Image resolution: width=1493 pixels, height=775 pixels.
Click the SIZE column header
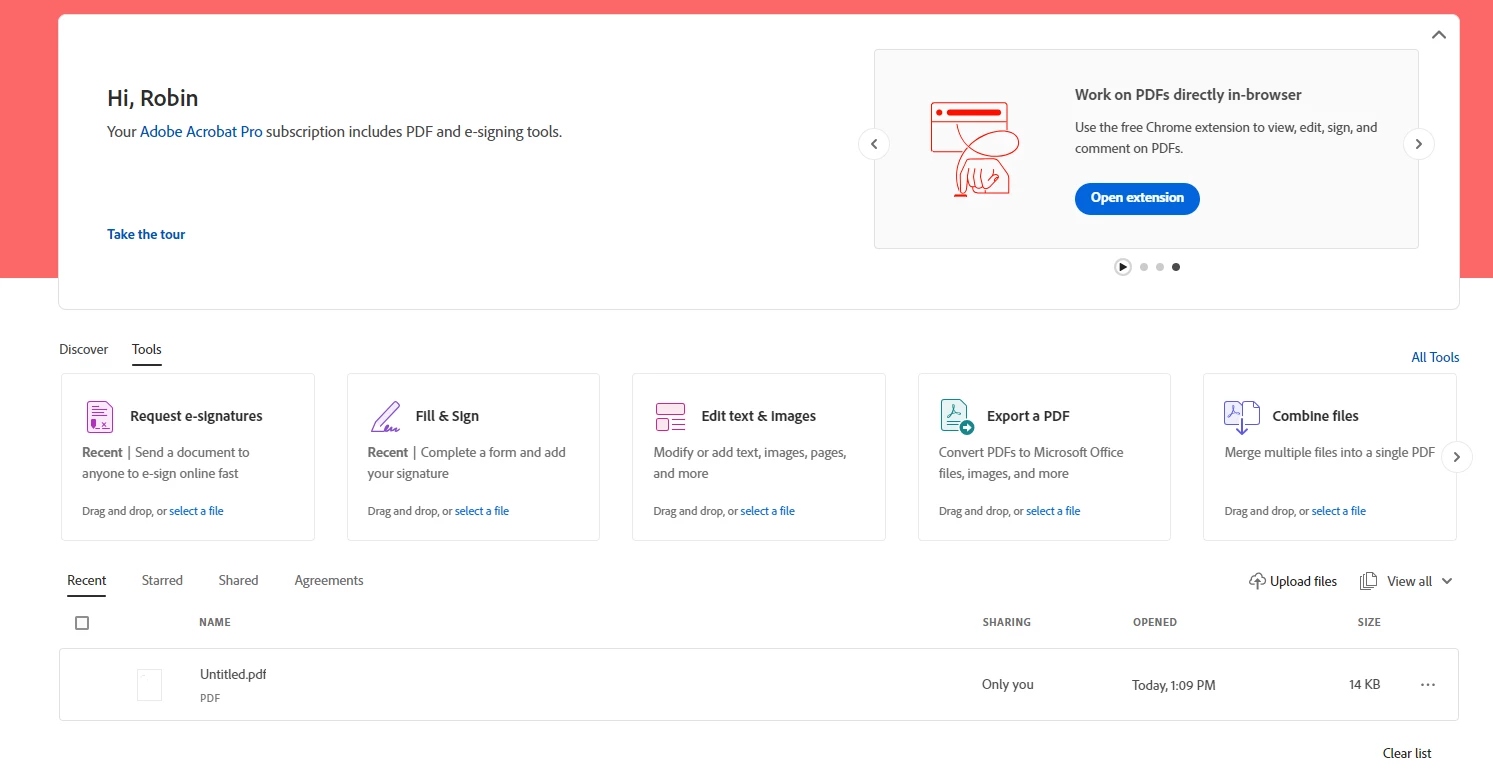[1369, 622]
